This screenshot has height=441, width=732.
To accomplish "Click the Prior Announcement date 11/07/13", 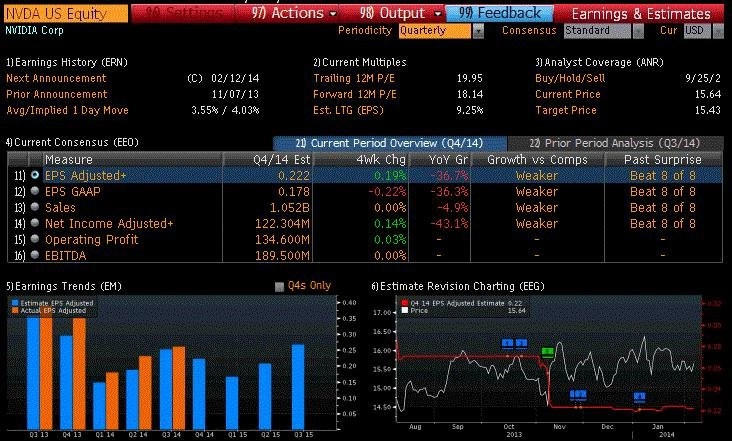I will click(x=235, y=94).
